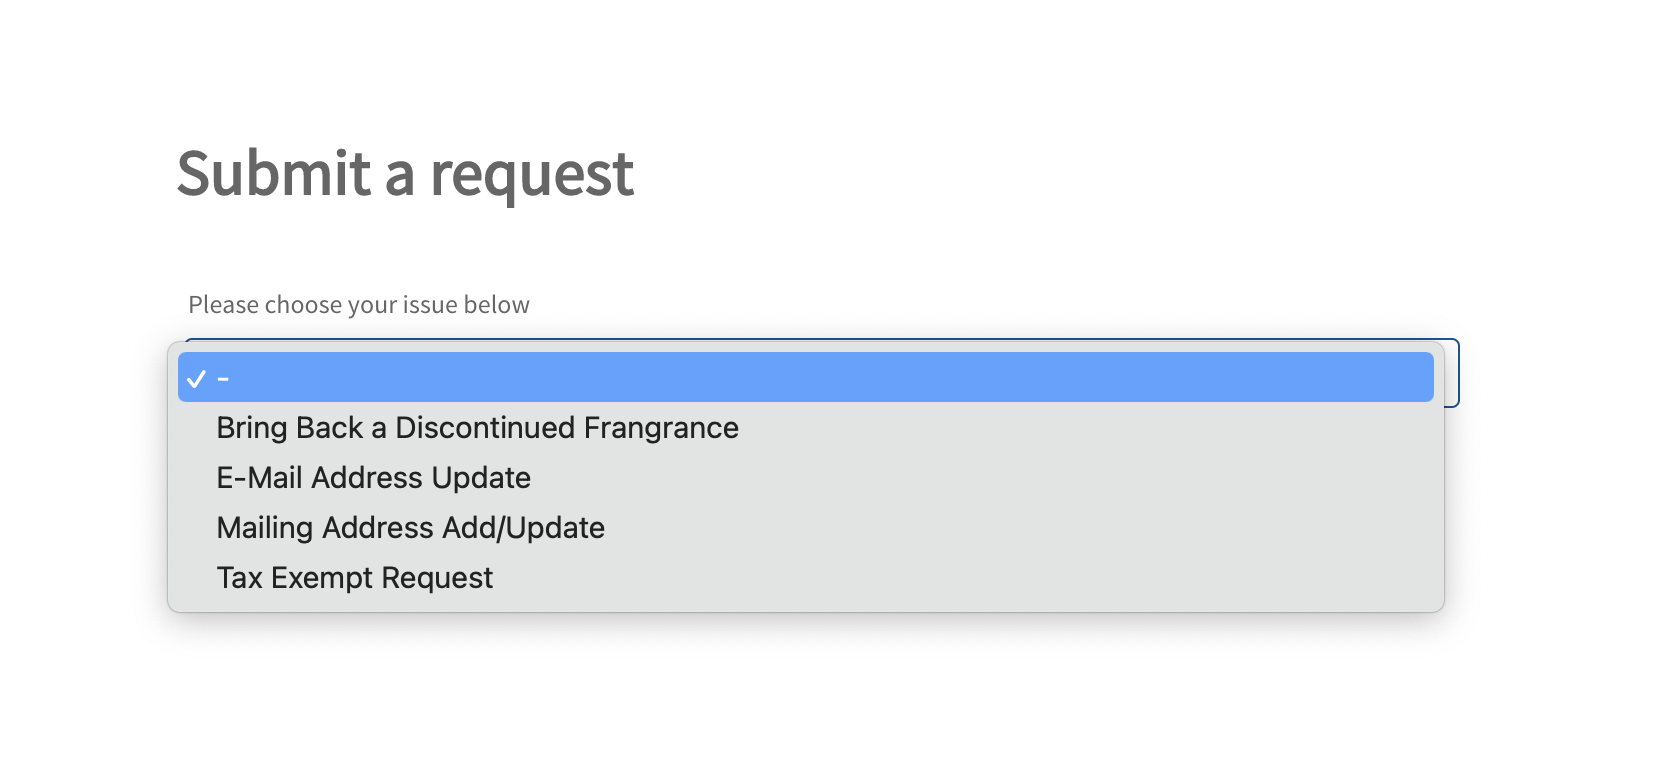Pick Mailing Address Add/Update from list
Screen dimensions: 1672x776
410,528
